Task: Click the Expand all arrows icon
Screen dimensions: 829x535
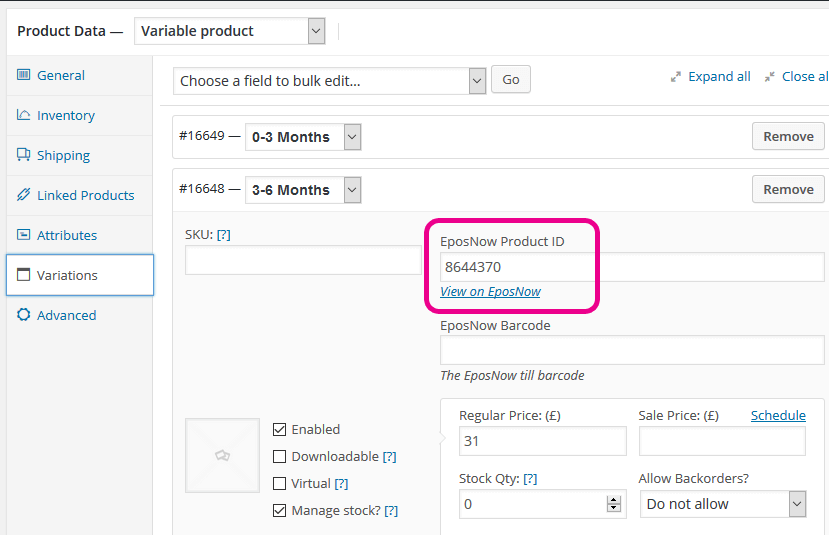Action: point(676,77)
